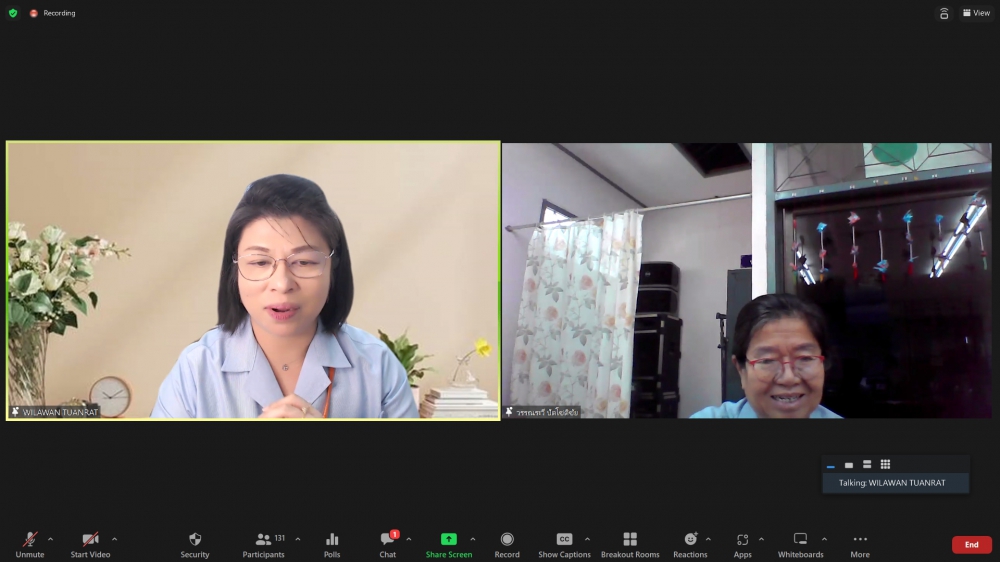Click the green Share Screen icon
The width and height of the screenshot is (1000, 562).
point(449,539)
